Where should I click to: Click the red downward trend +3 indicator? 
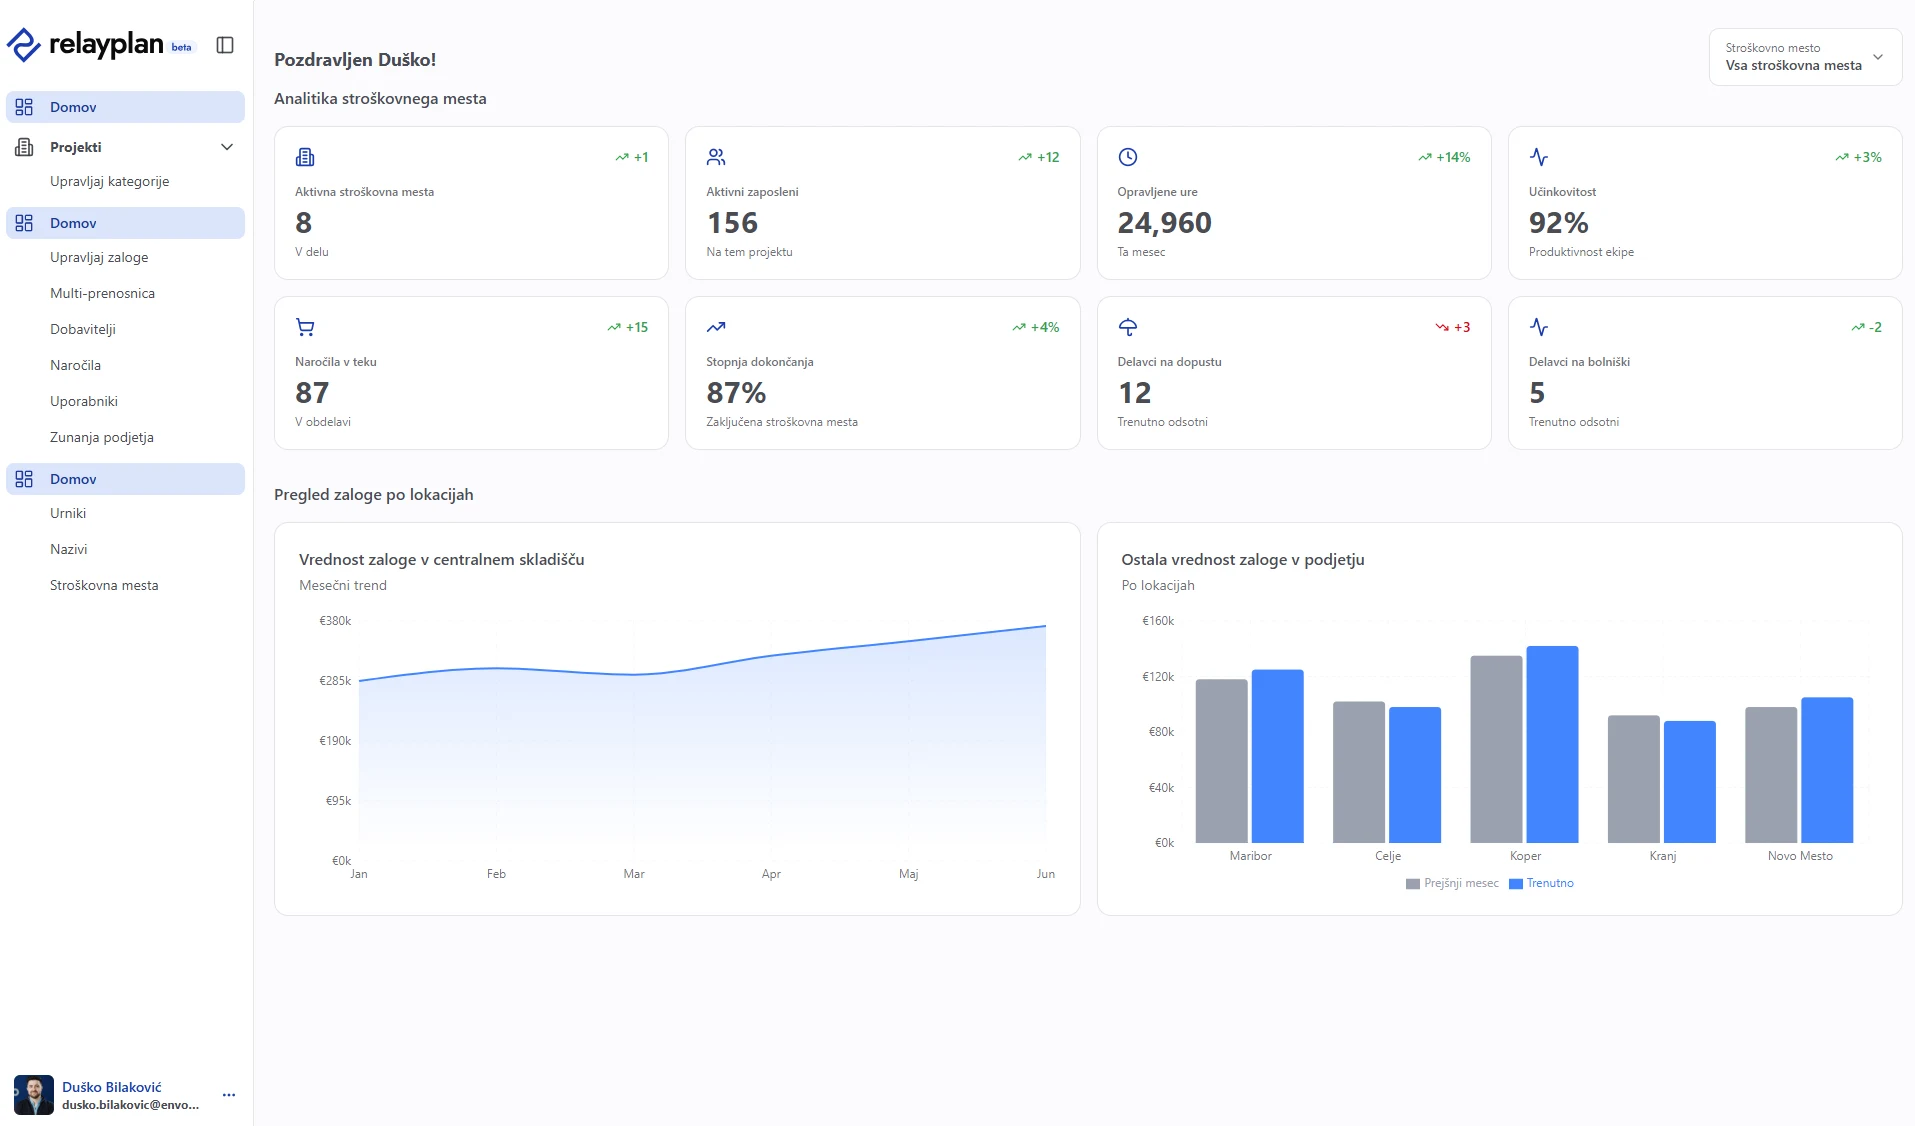point(1453,327)
